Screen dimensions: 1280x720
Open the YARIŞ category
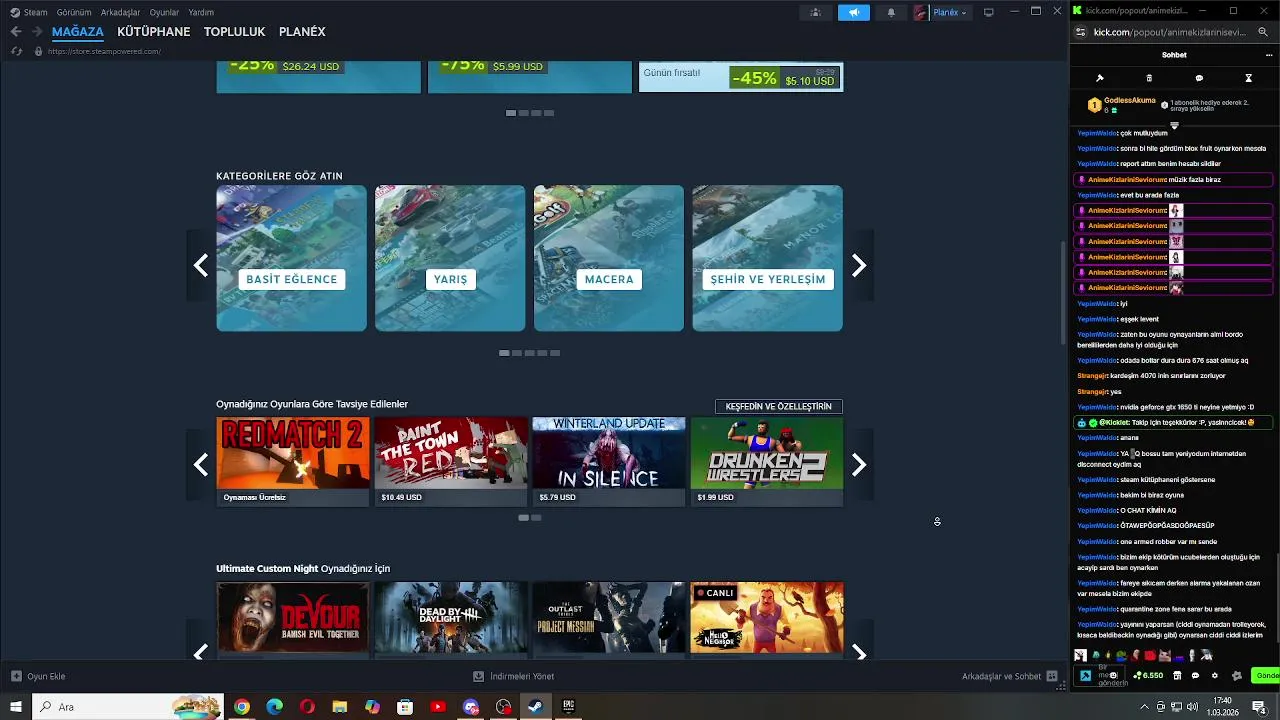(x=450, y=258)
